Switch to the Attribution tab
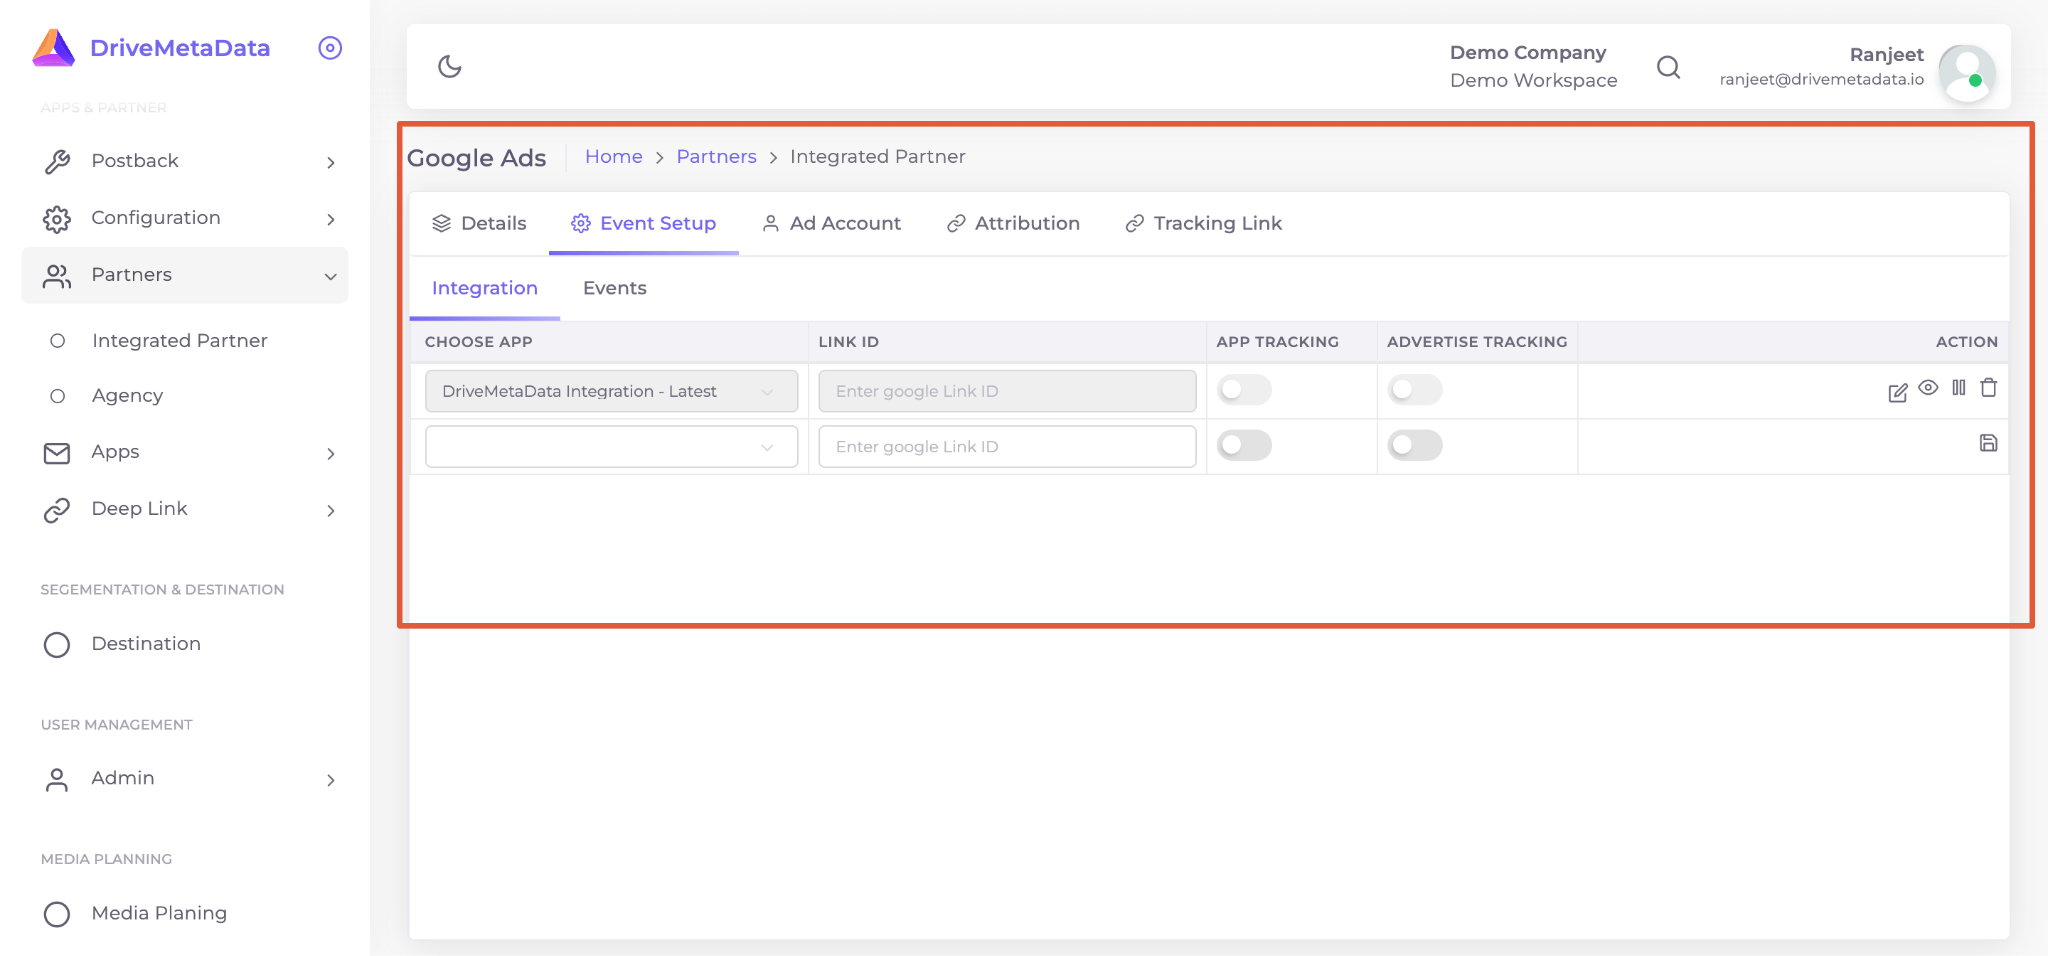This screenshot has height=956, width=2048. tap(1013, 223)
